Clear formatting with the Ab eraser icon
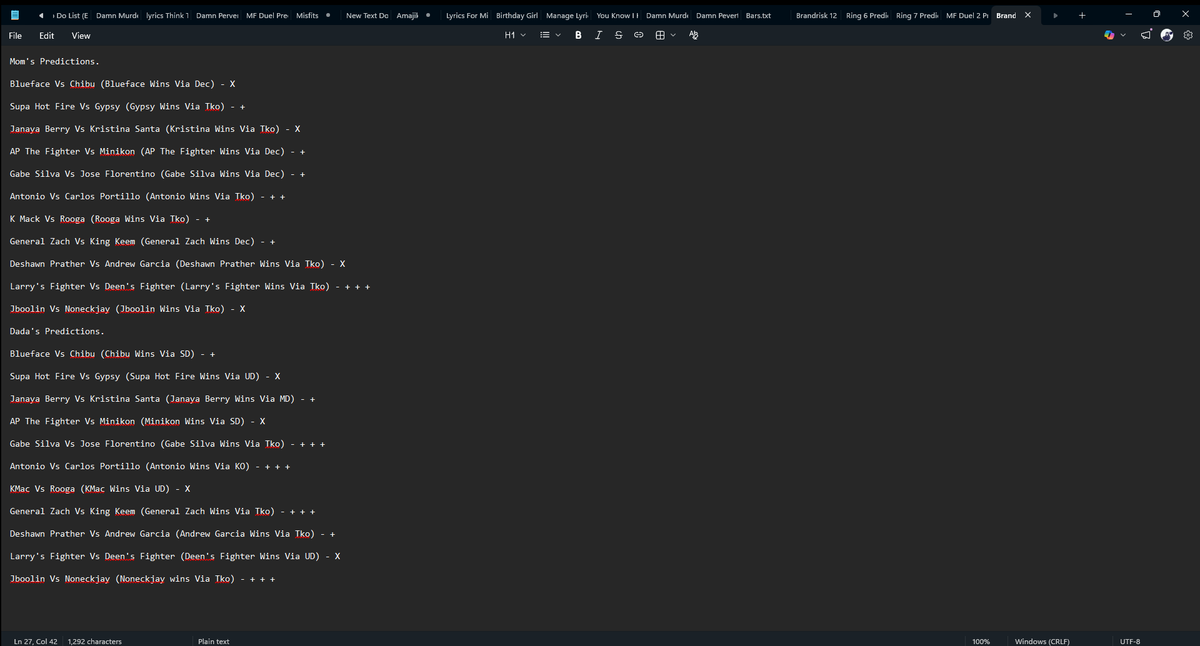 [x=694, y=35]
